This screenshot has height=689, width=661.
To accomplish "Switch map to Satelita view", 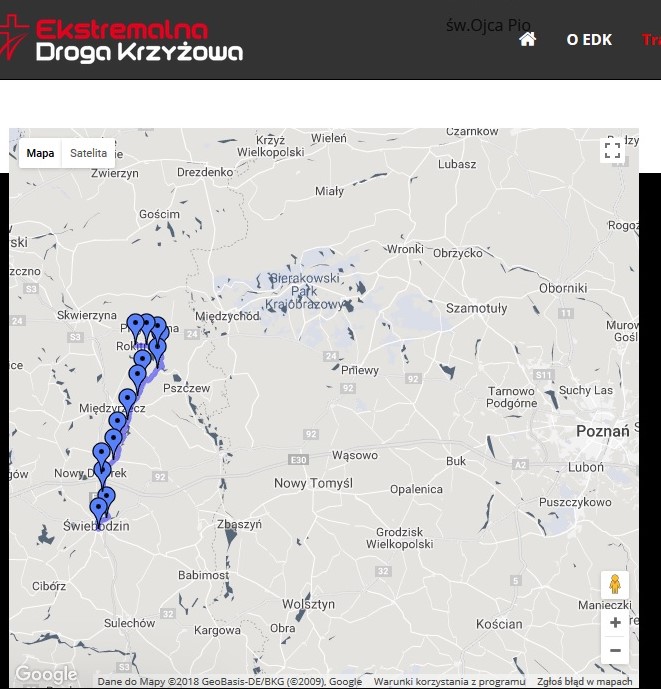I will pyautogui.click(x=88, y=153).
